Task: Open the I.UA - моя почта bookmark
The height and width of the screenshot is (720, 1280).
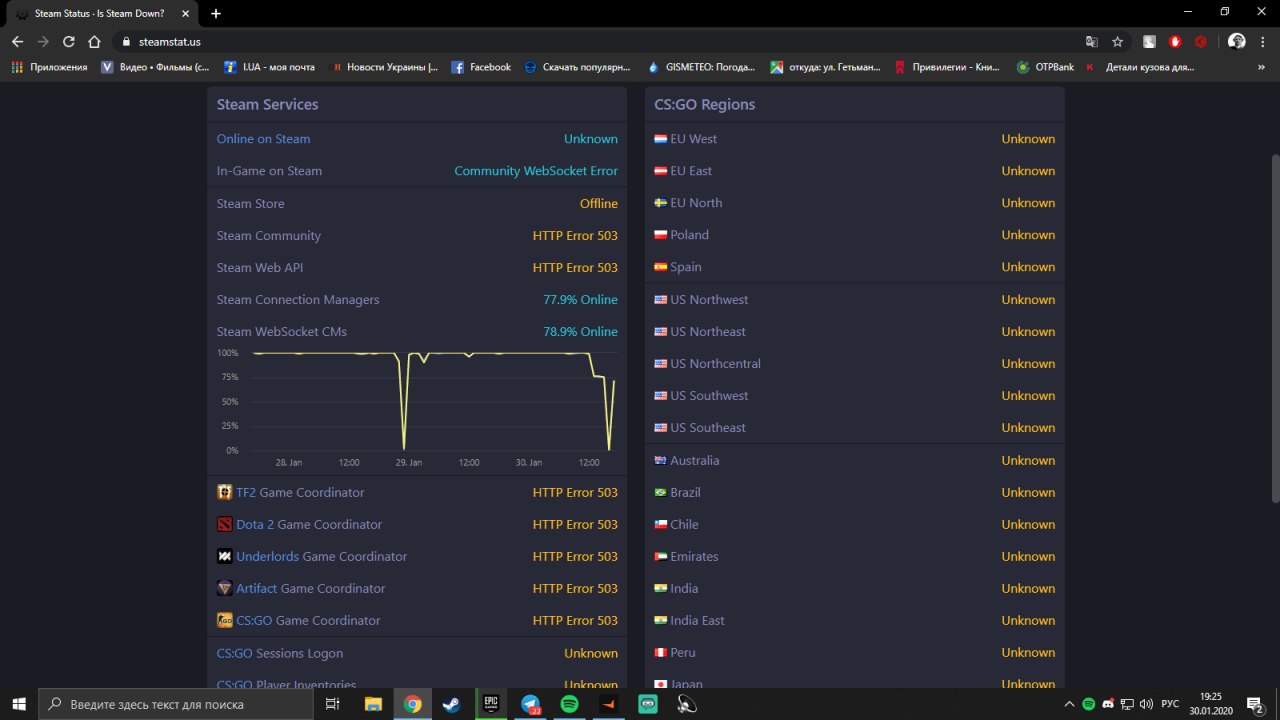Action: pos(269,67)
